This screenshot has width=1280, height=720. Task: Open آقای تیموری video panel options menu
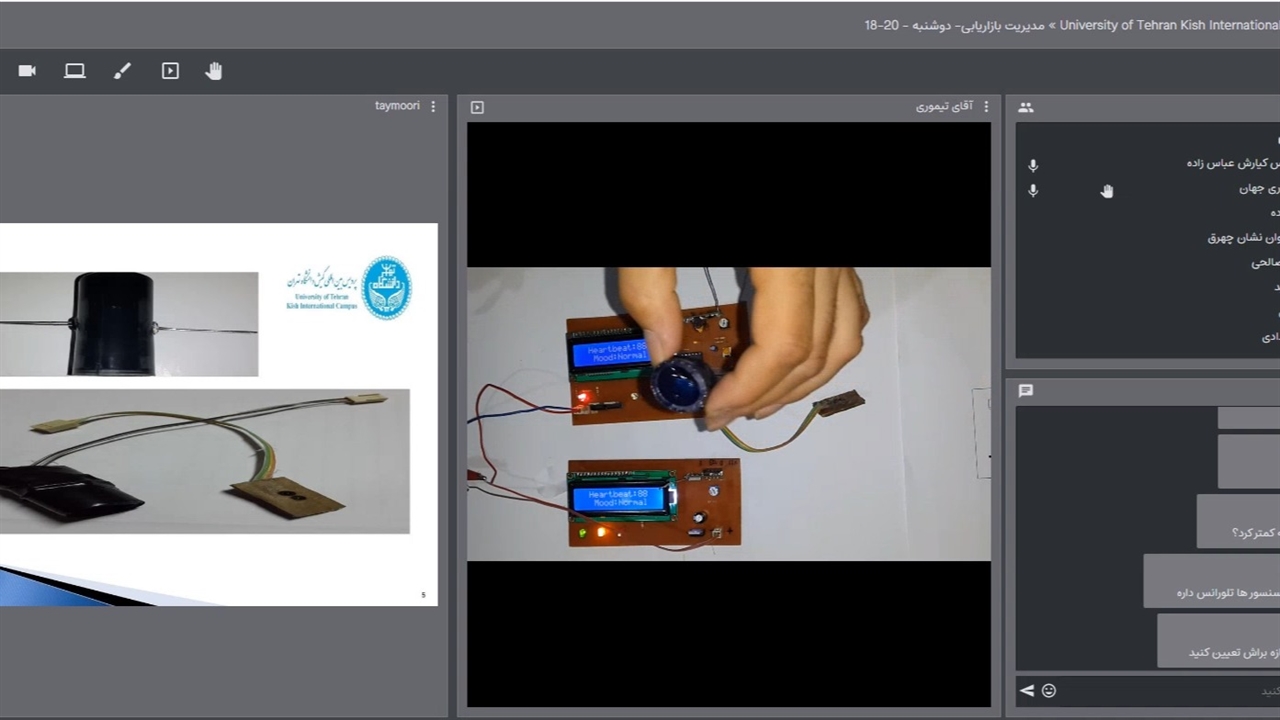pyautogui.click(x=986, y=106)
